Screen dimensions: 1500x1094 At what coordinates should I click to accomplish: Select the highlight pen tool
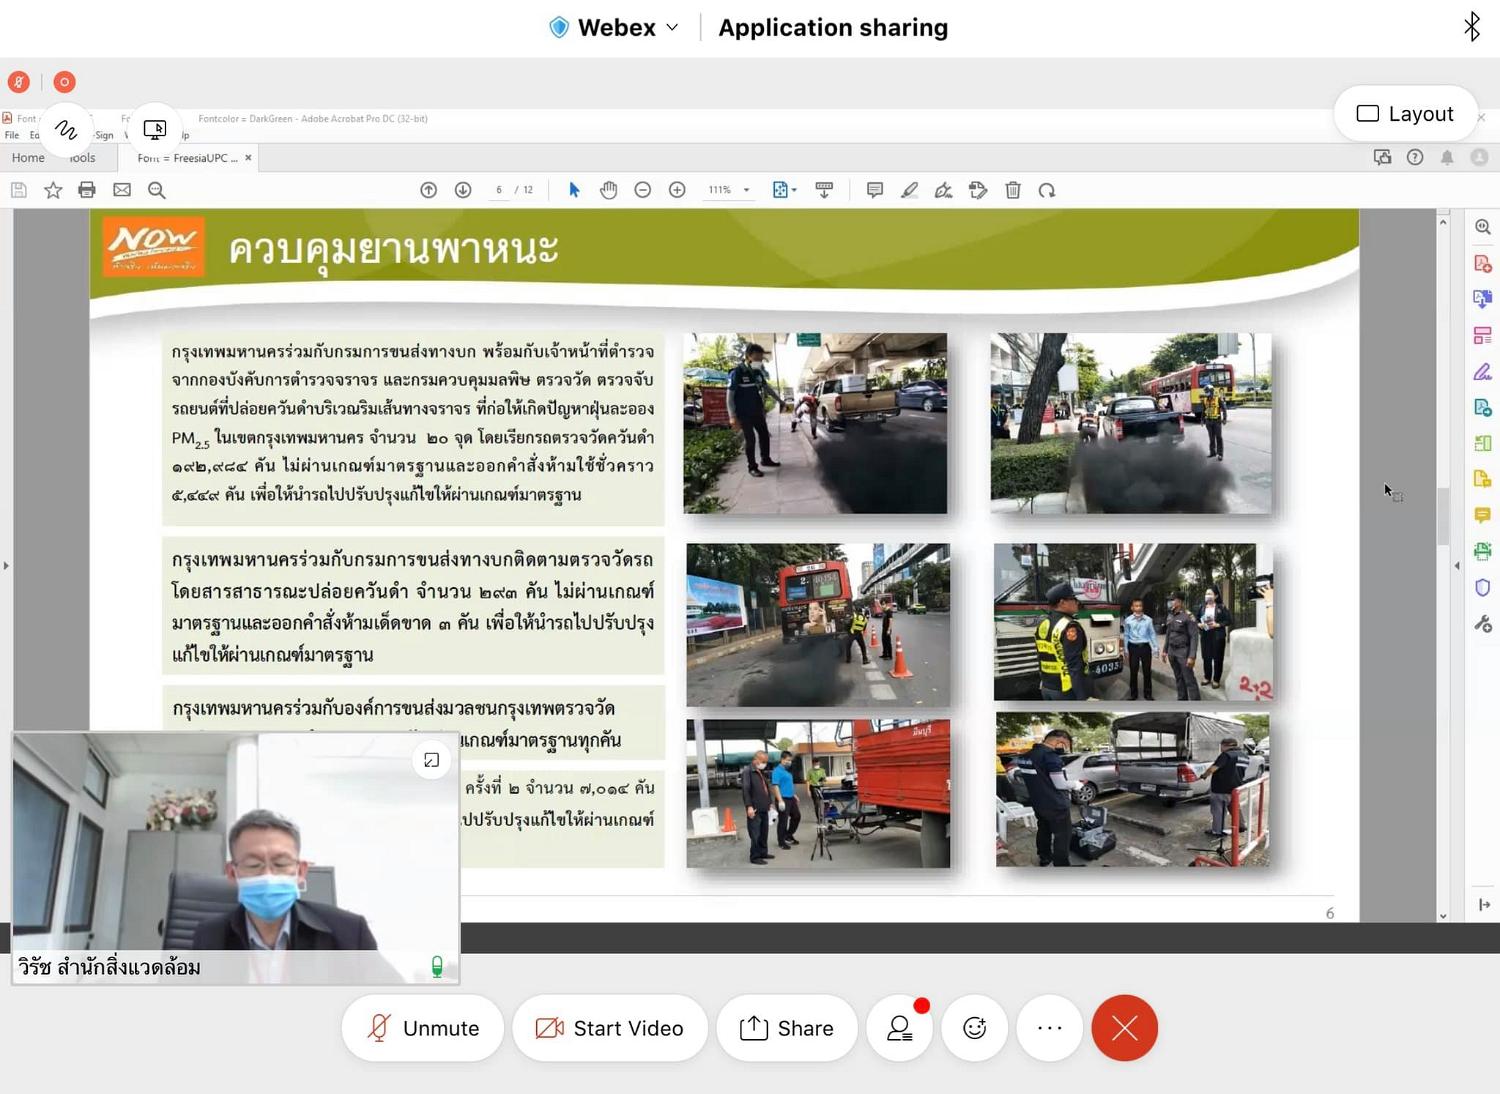coord(909,190)
